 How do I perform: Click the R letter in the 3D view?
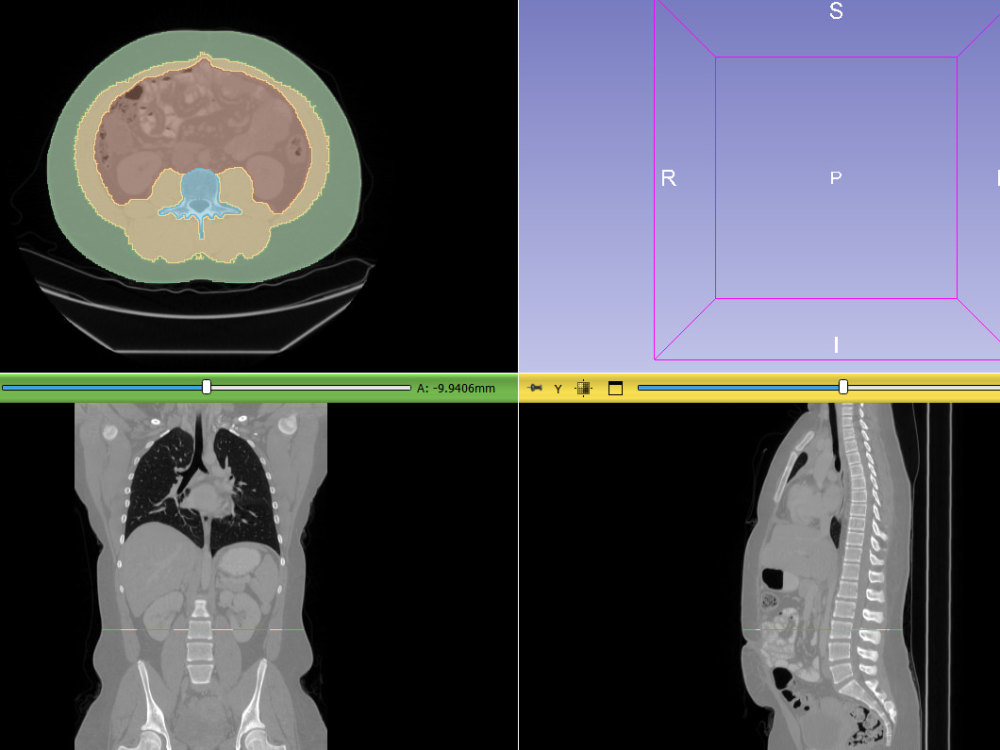pyautogui.click(x=668, y=179)
